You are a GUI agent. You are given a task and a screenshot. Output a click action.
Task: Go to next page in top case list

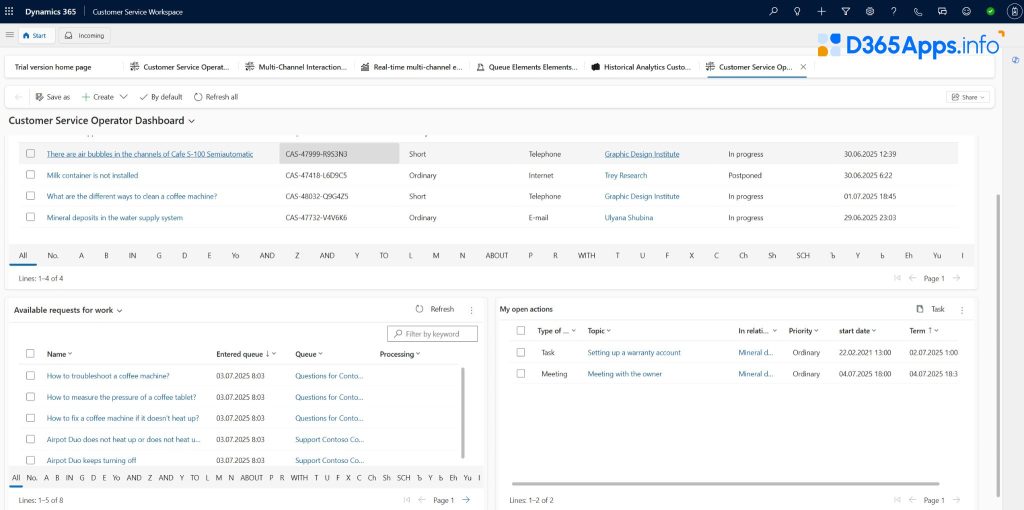(956, 278)
